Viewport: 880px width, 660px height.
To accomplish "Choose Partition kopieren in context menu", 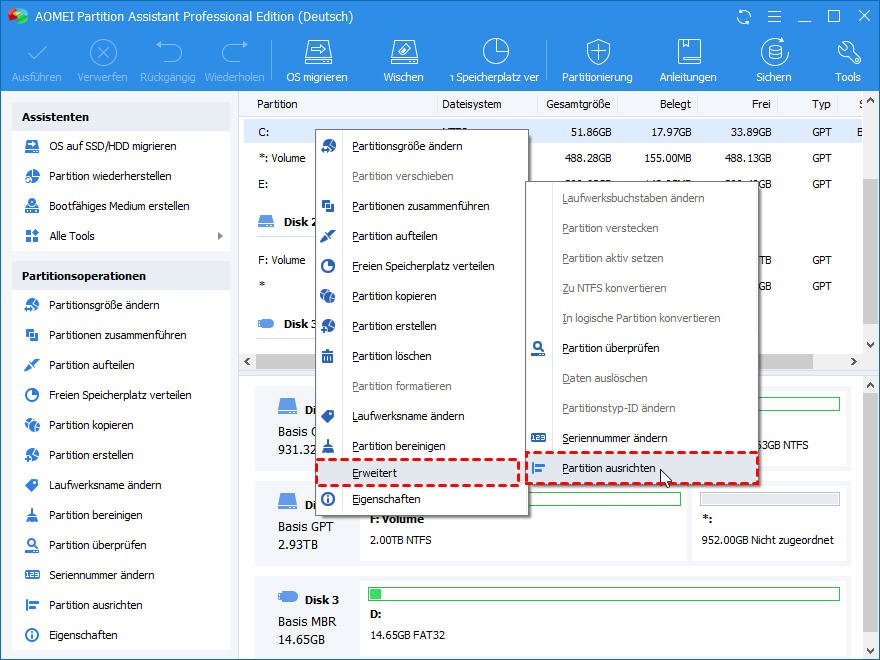I will [x=422, y=296].
